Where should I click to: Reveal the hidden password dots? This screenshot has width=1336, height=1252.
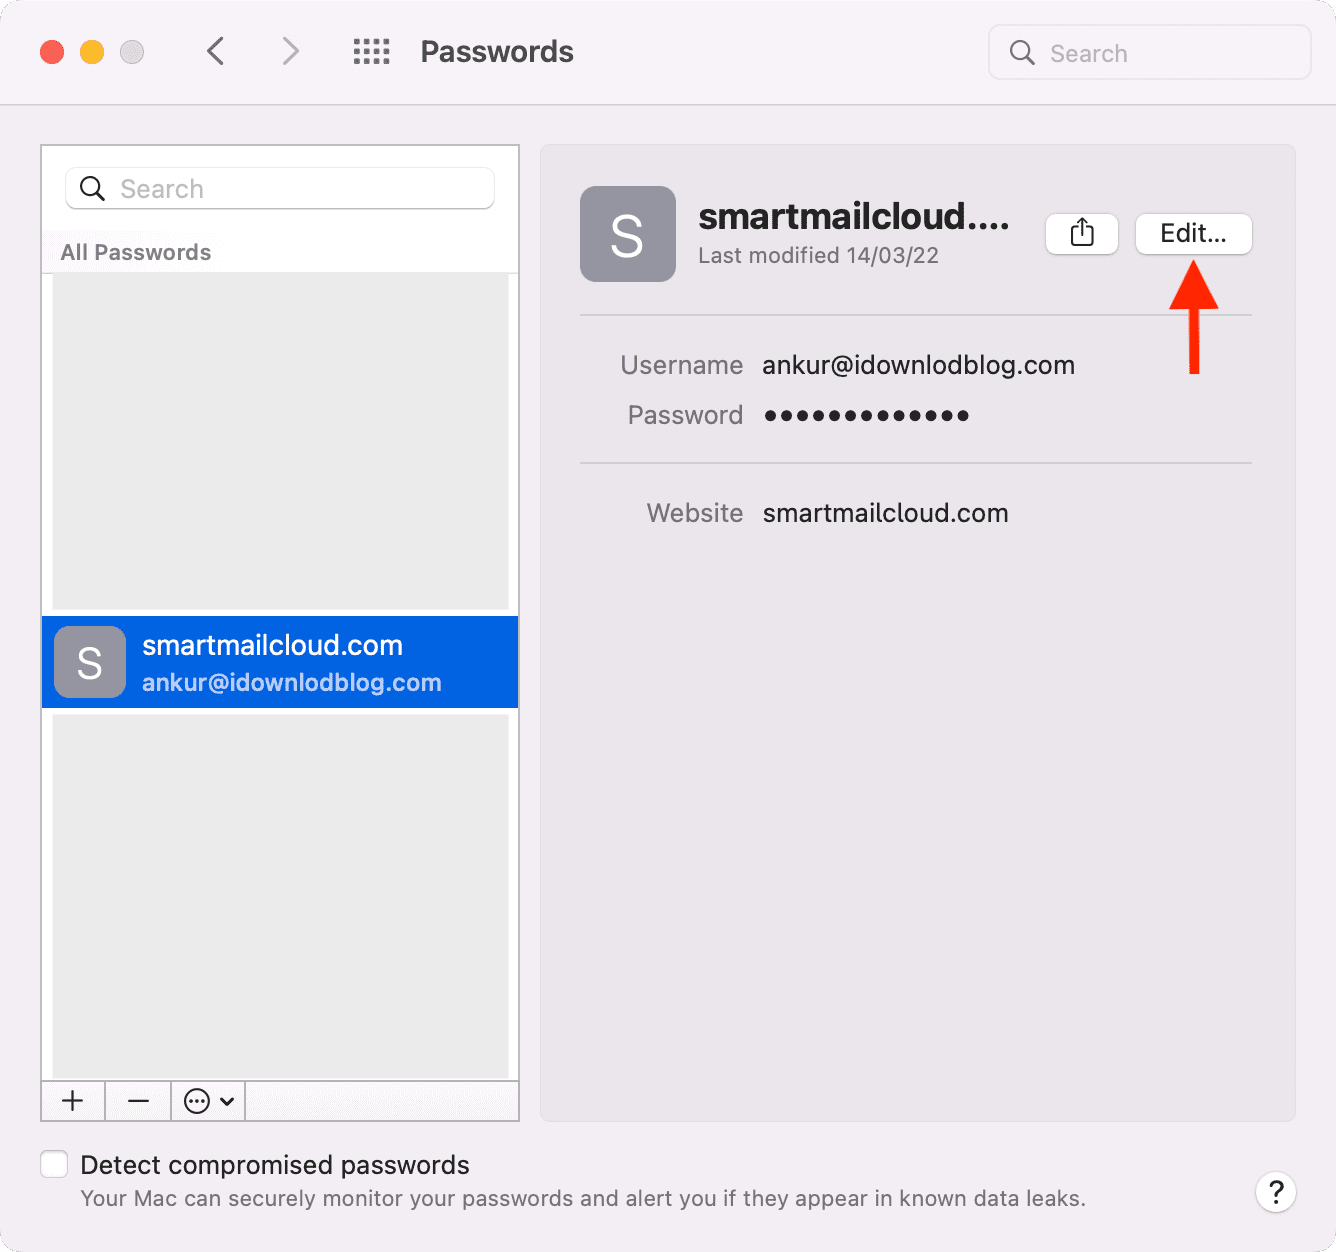click(866, 415)
